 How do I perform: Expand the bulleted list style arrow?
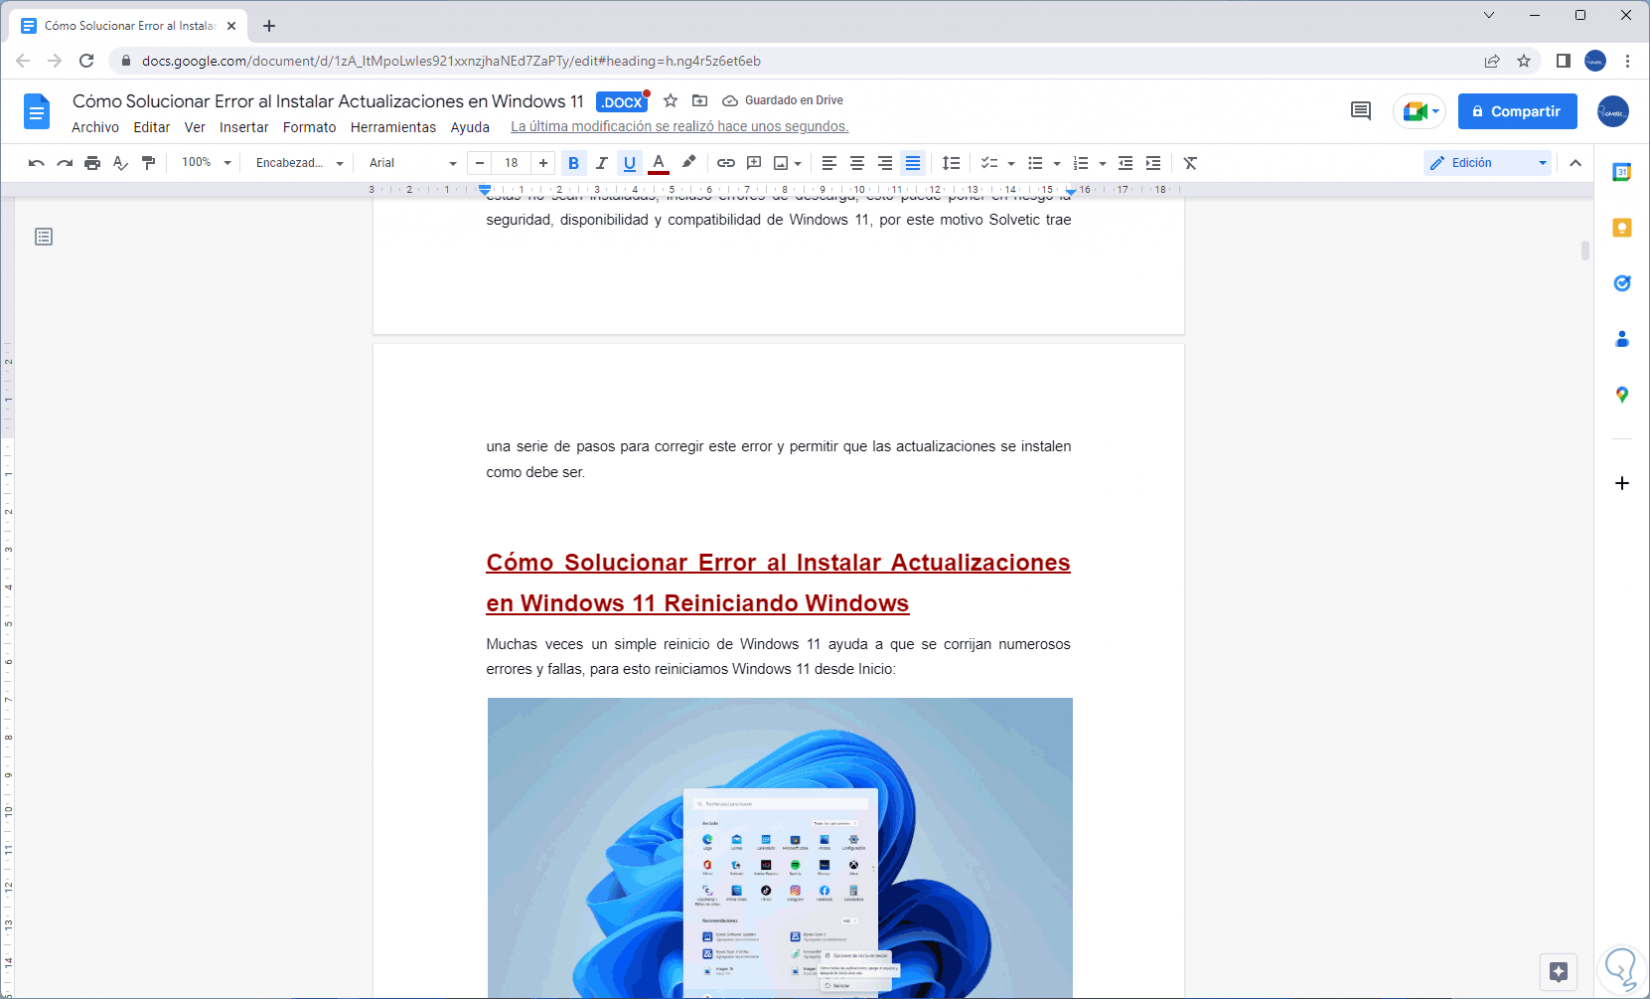pyautogui.click(x=1057, y=164)
